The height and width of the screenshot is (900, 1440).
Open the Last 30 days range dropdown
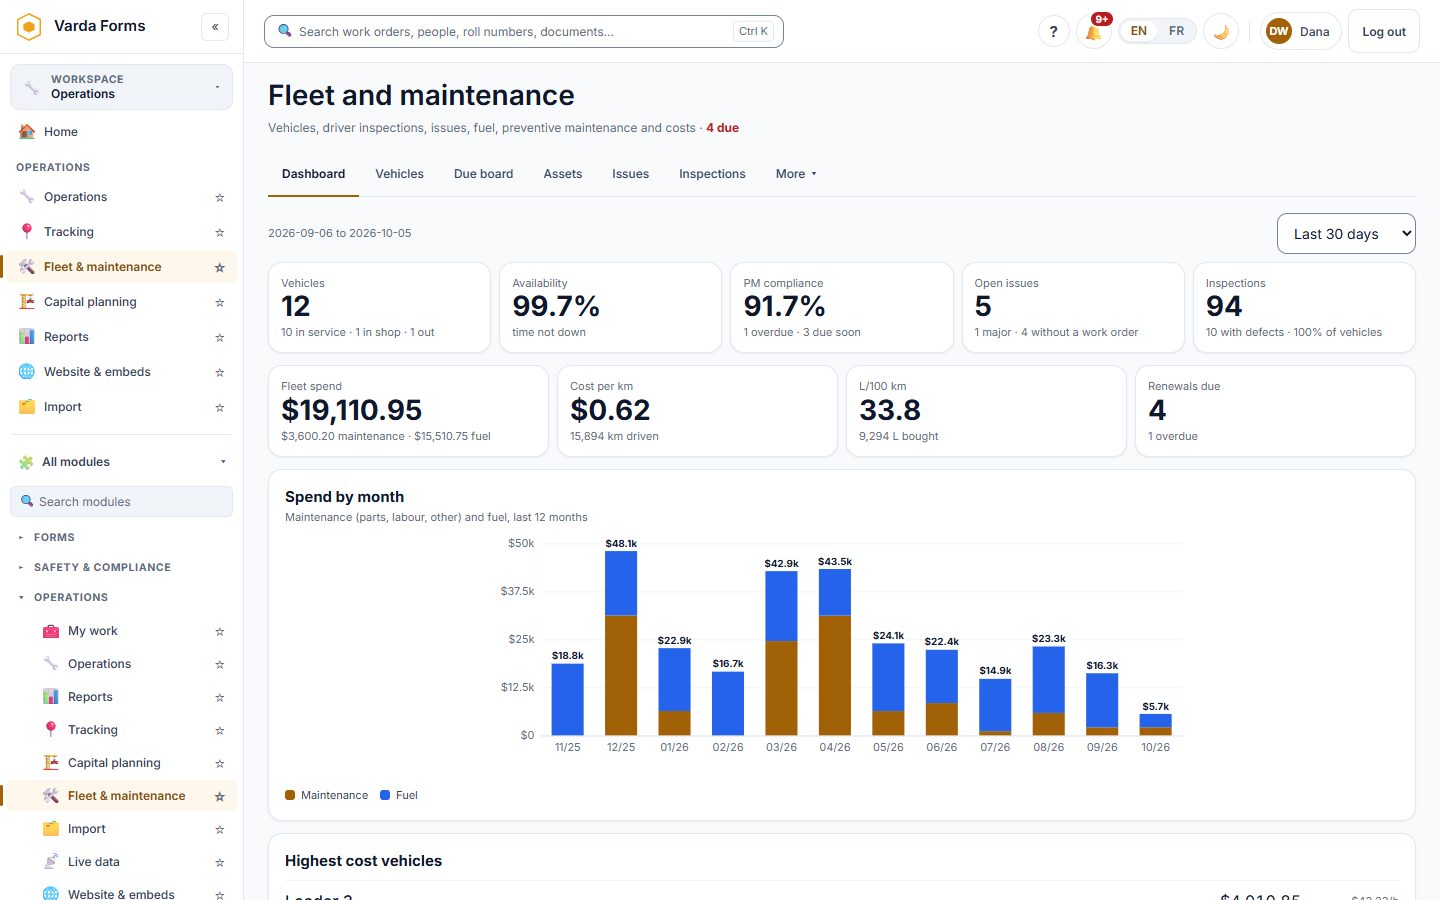coord(1346,234)
